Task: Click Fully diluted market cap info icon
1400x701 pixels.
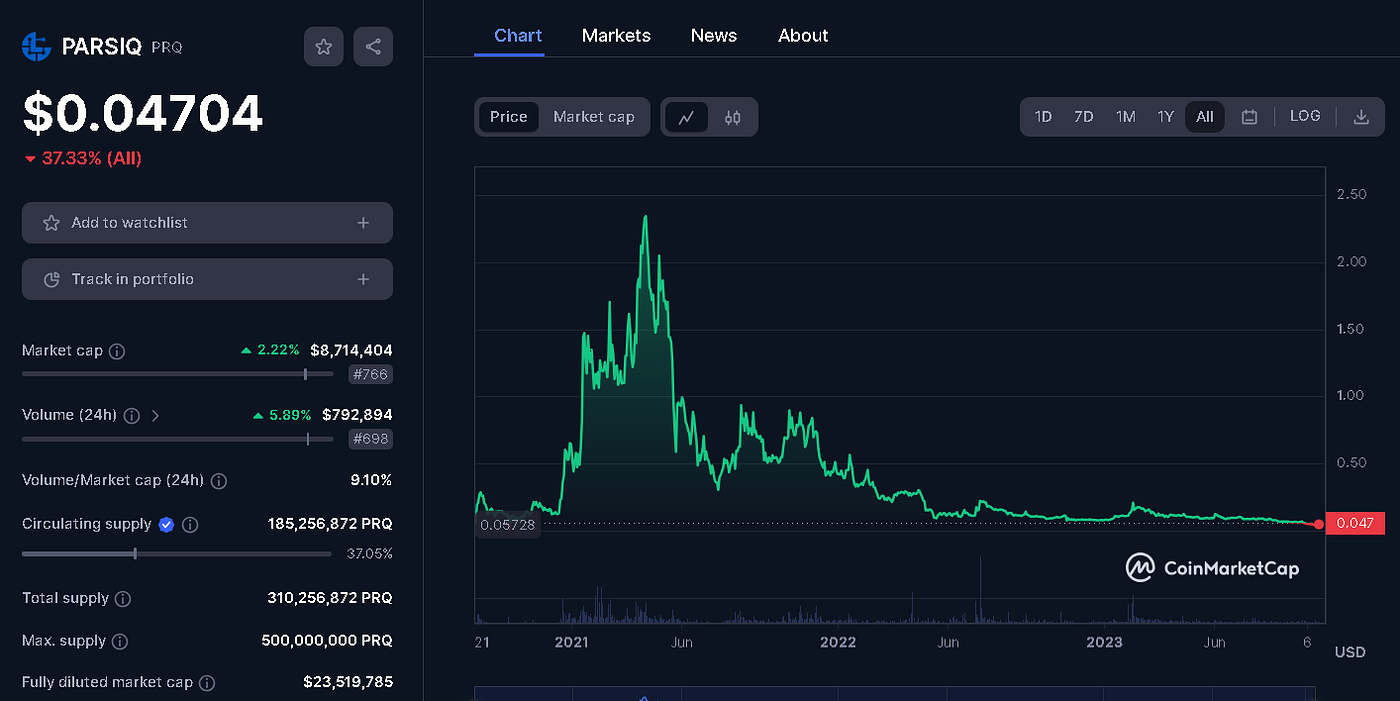Action: [207, 683]
